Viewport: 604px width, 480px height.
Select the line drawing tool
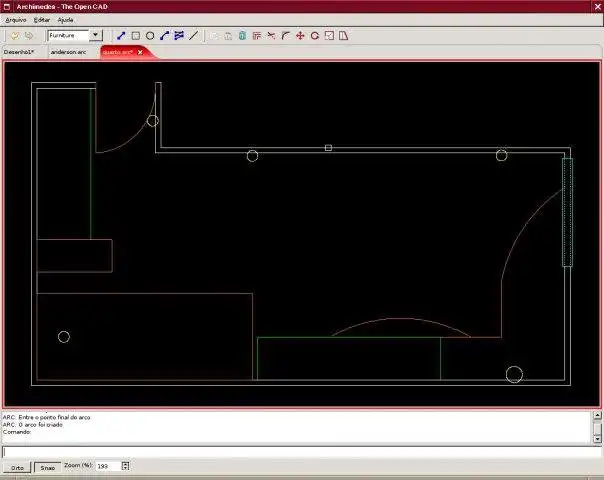pyautogui.click(x=121, y=36)
